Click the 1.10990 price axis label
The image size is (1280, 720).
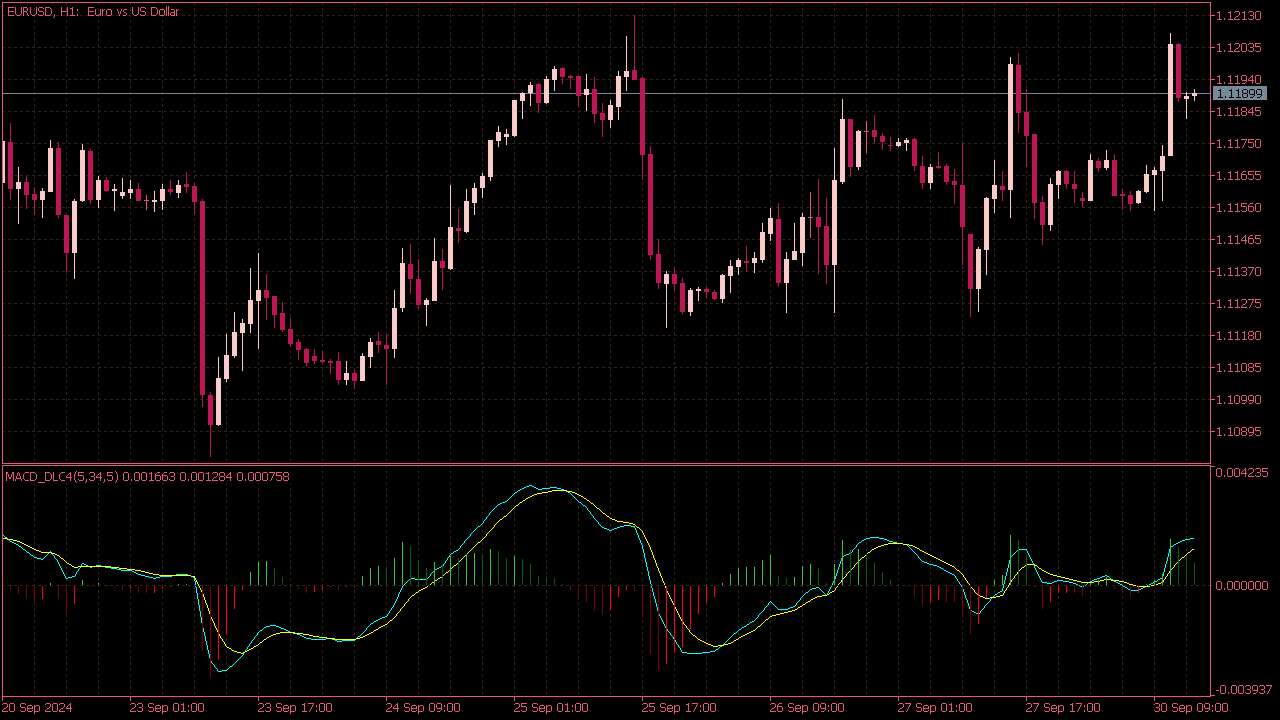click(x=1239, y=400)
